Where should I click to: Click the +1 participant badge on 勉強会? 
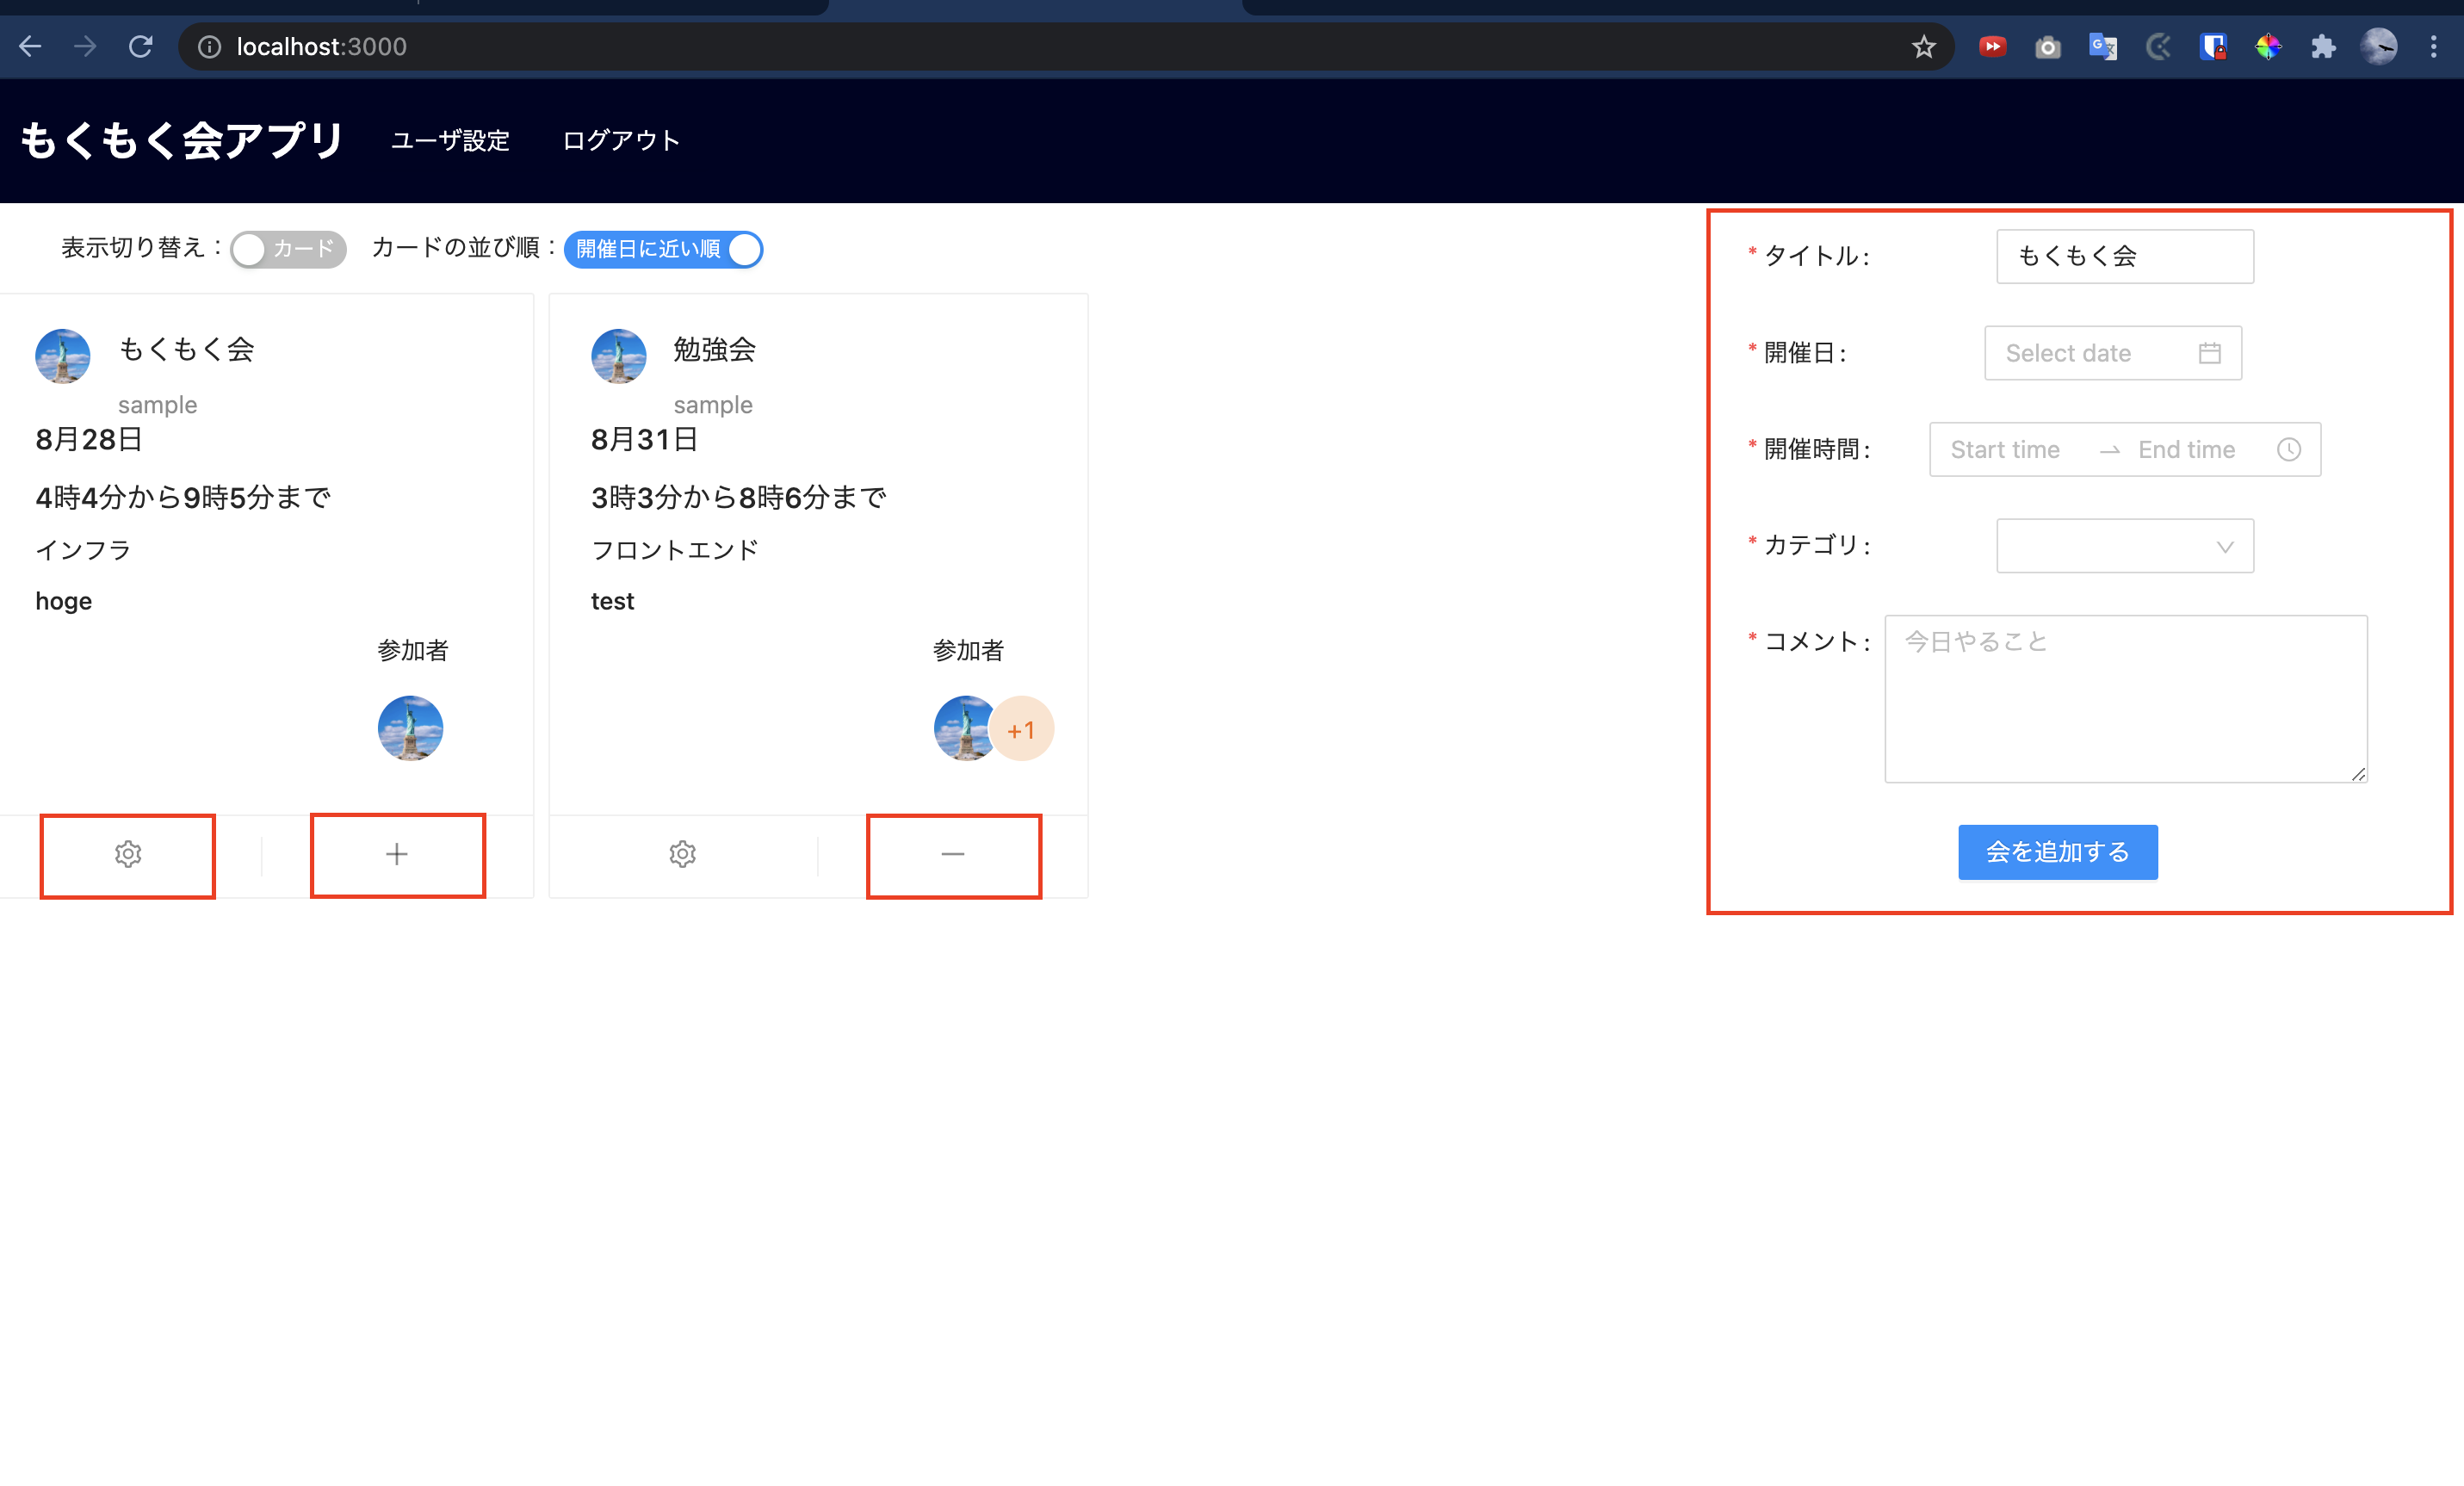(1021, 729)
